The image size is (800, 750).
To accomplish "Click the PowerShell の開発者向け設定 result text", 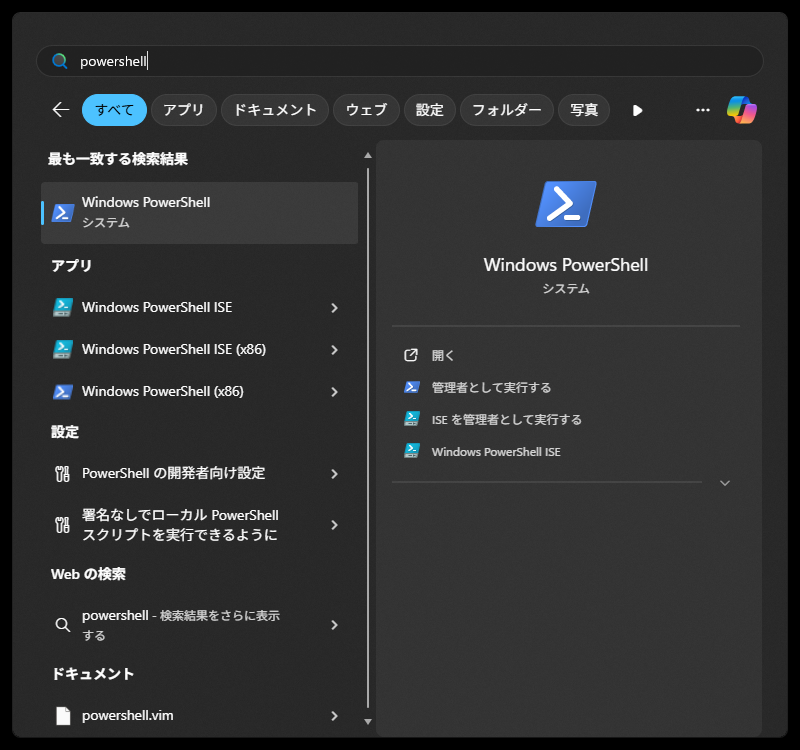I will click(x=173, y=473).
